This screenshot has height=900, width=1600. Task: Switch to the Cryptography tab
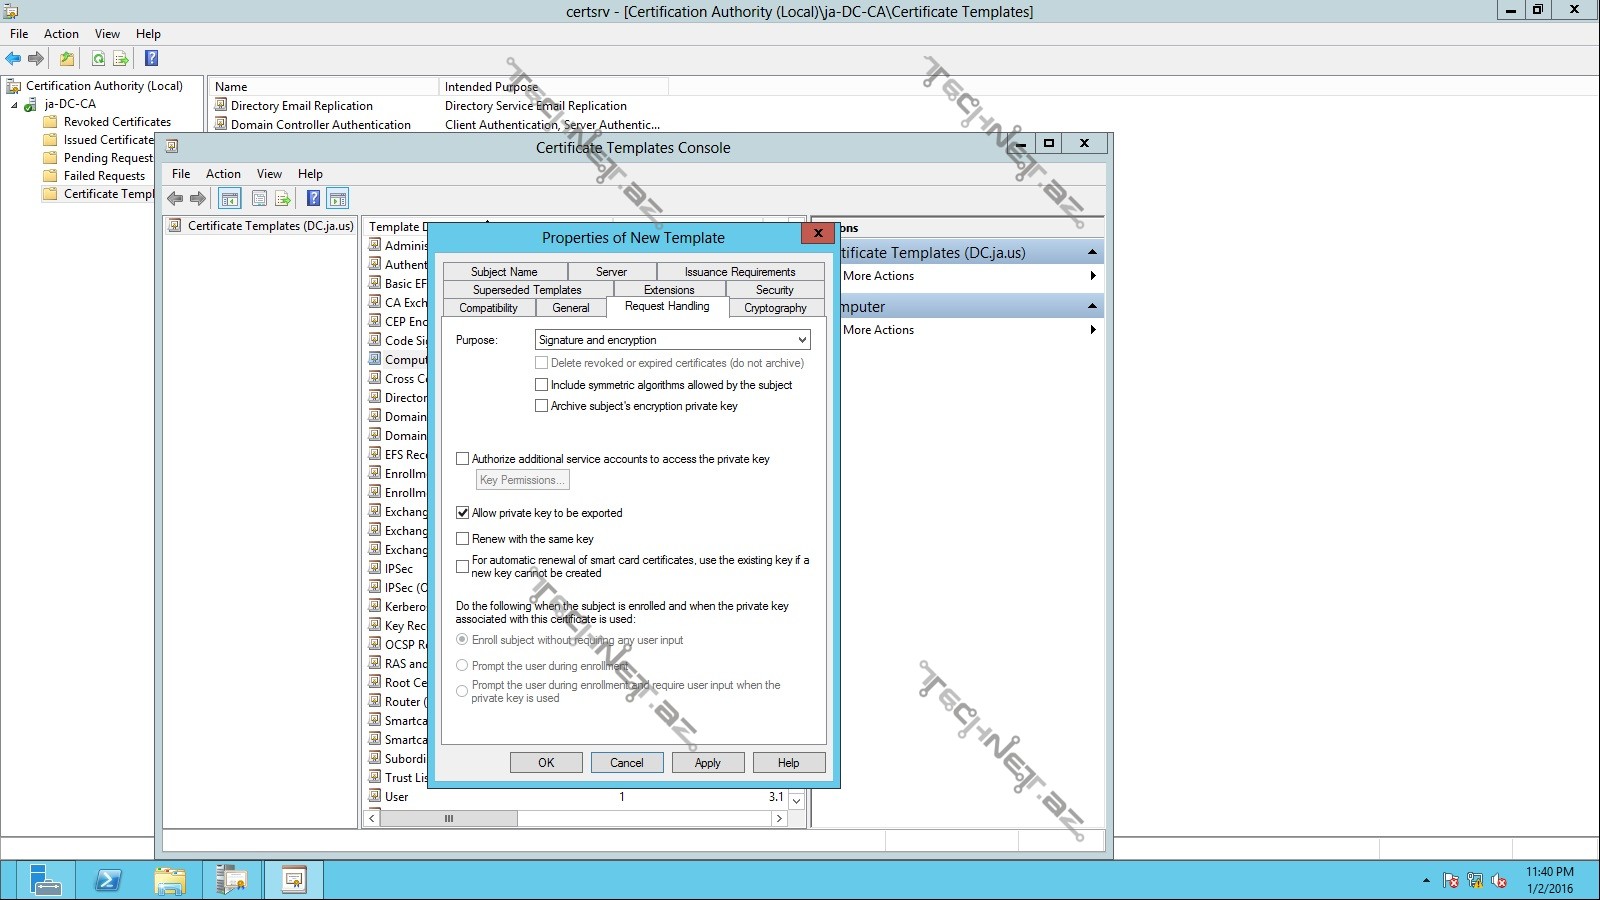[x=774, y=308]
